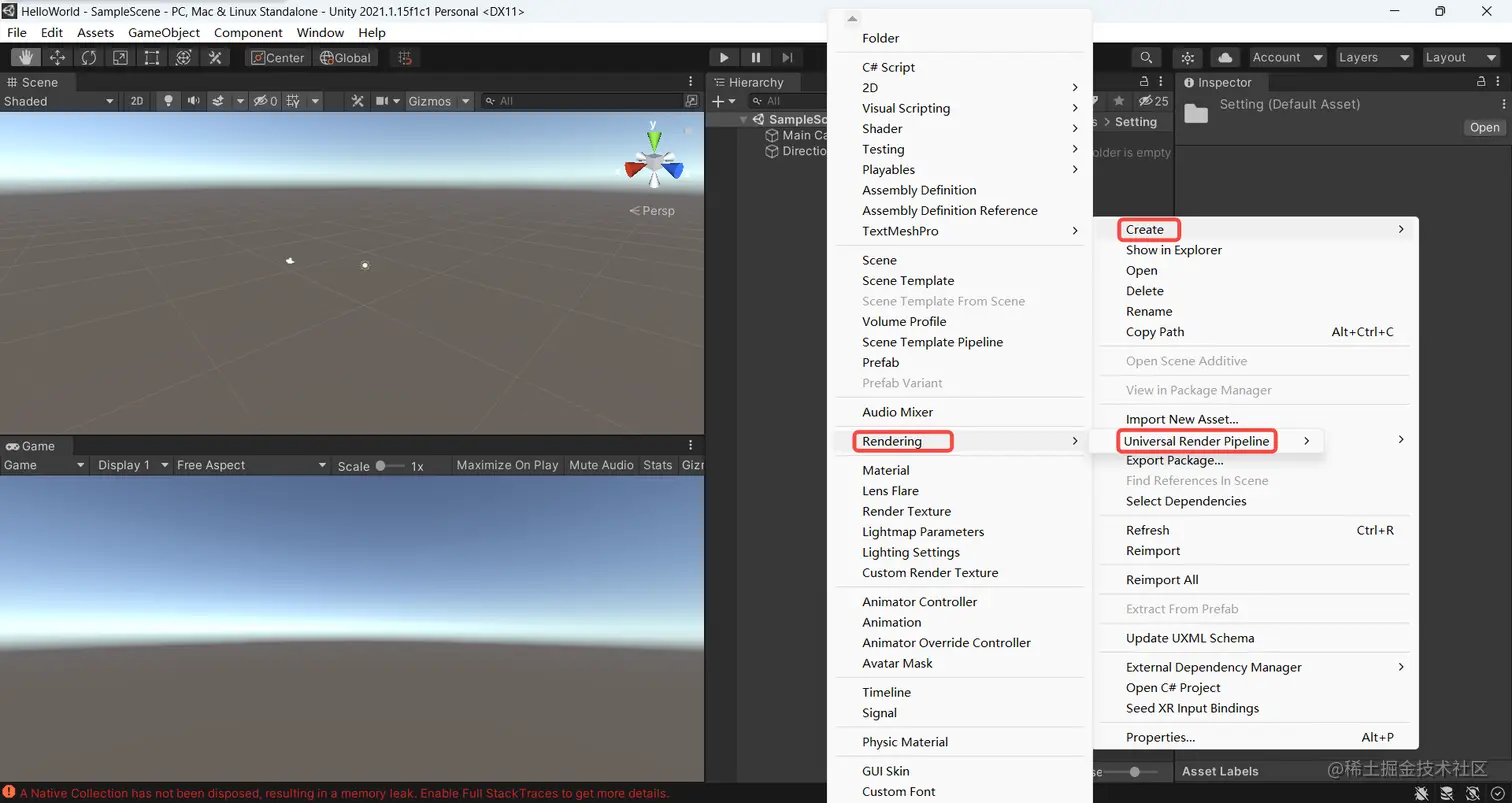Select the Rect tool
Image resolution: width=1512 pixels, height=803 pixels.
[152, 57]
